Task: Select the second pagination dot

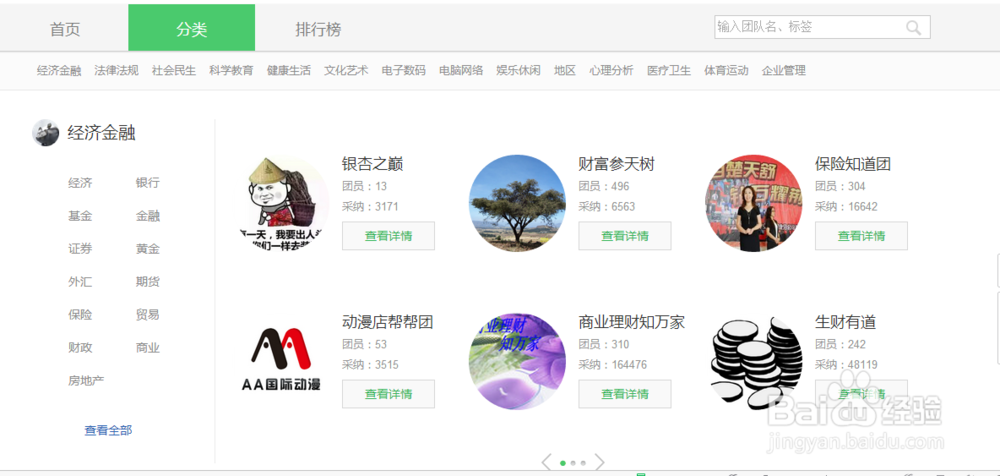Action: 573,463
